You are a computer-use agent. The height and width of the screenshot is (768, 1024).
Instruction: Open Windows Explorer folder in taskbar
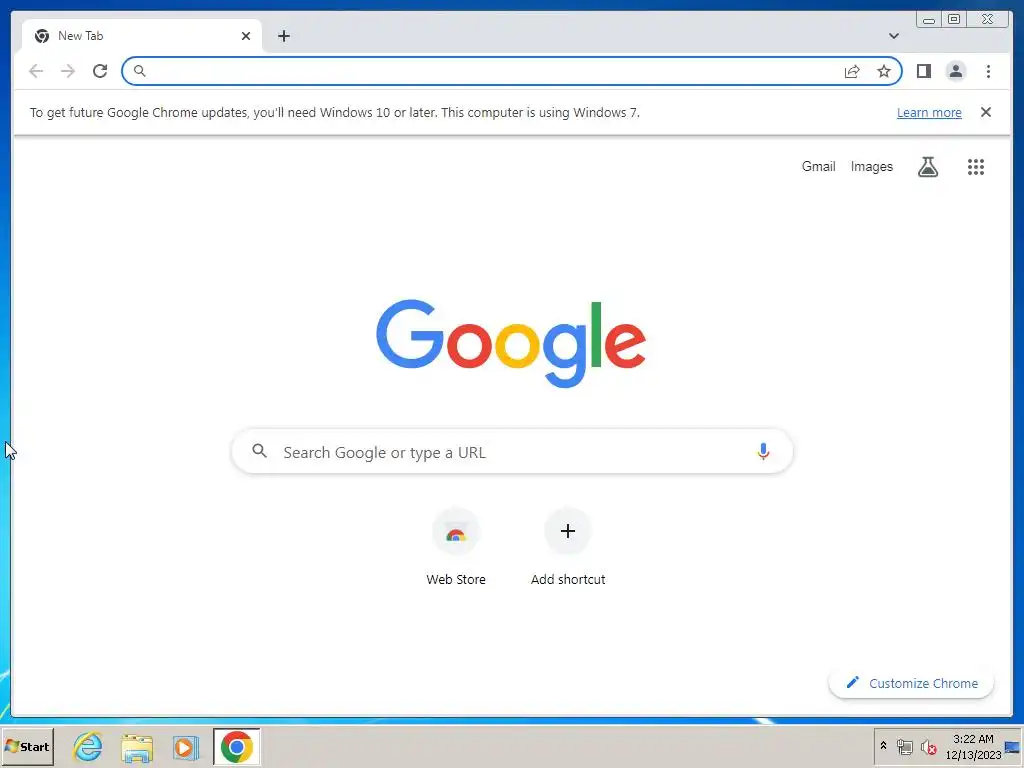coord(136,747)
